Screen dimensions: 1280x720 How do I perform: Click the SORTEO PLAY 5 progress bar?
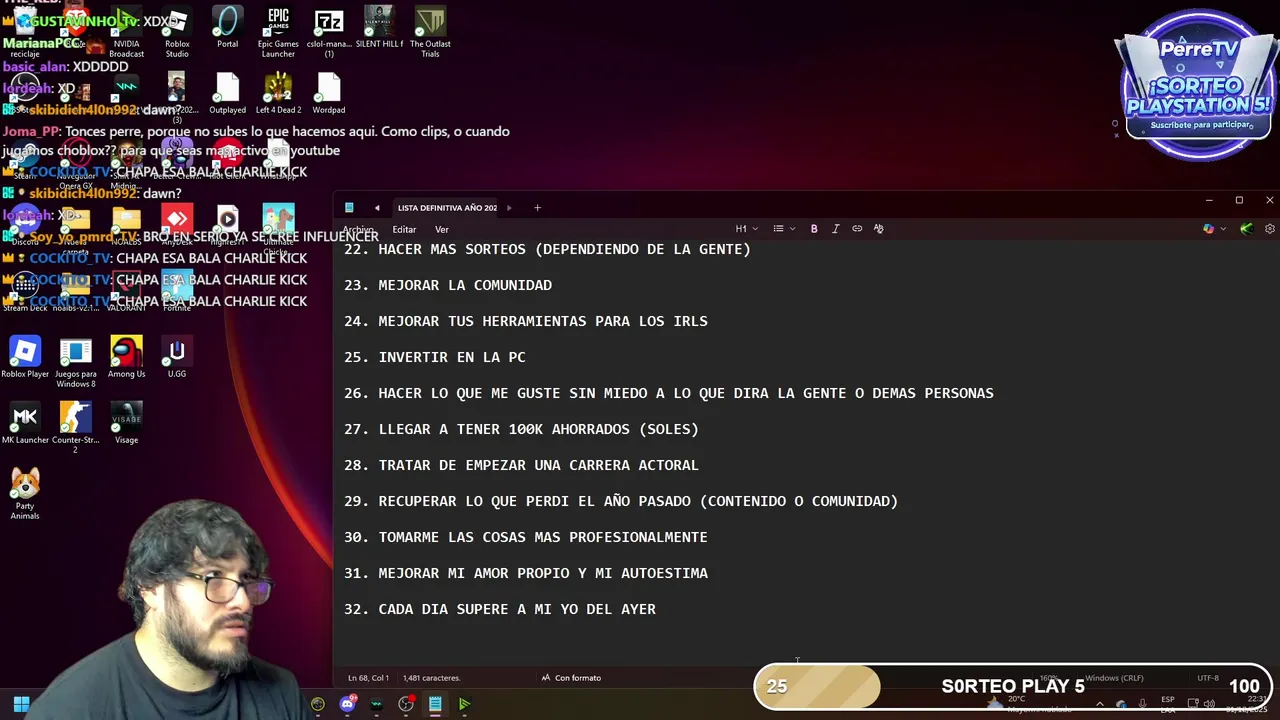pyautogui.click(x=1012, y=686)
